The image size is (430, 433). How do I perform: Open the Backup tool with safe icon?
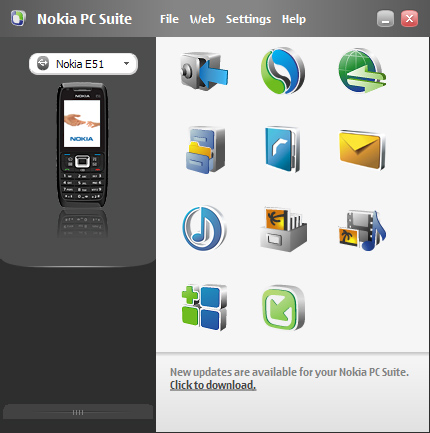[204, 71]
